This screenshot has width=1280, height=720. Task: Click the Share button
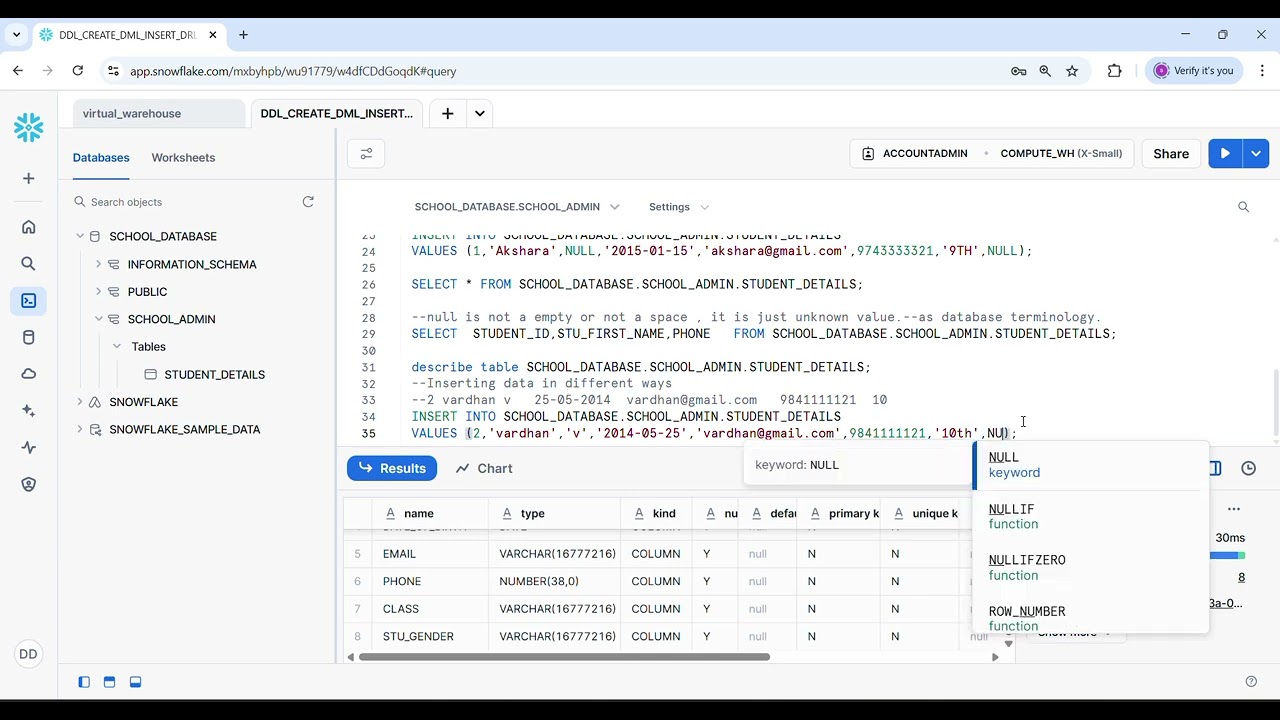1171,153
